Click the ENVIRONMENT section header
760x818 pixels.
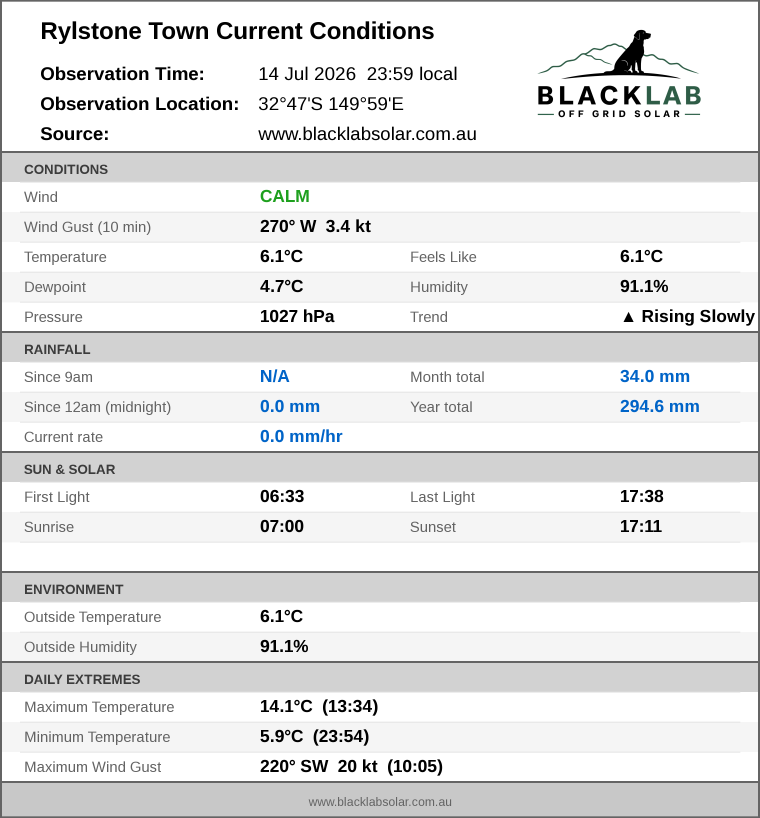(380, 589)
